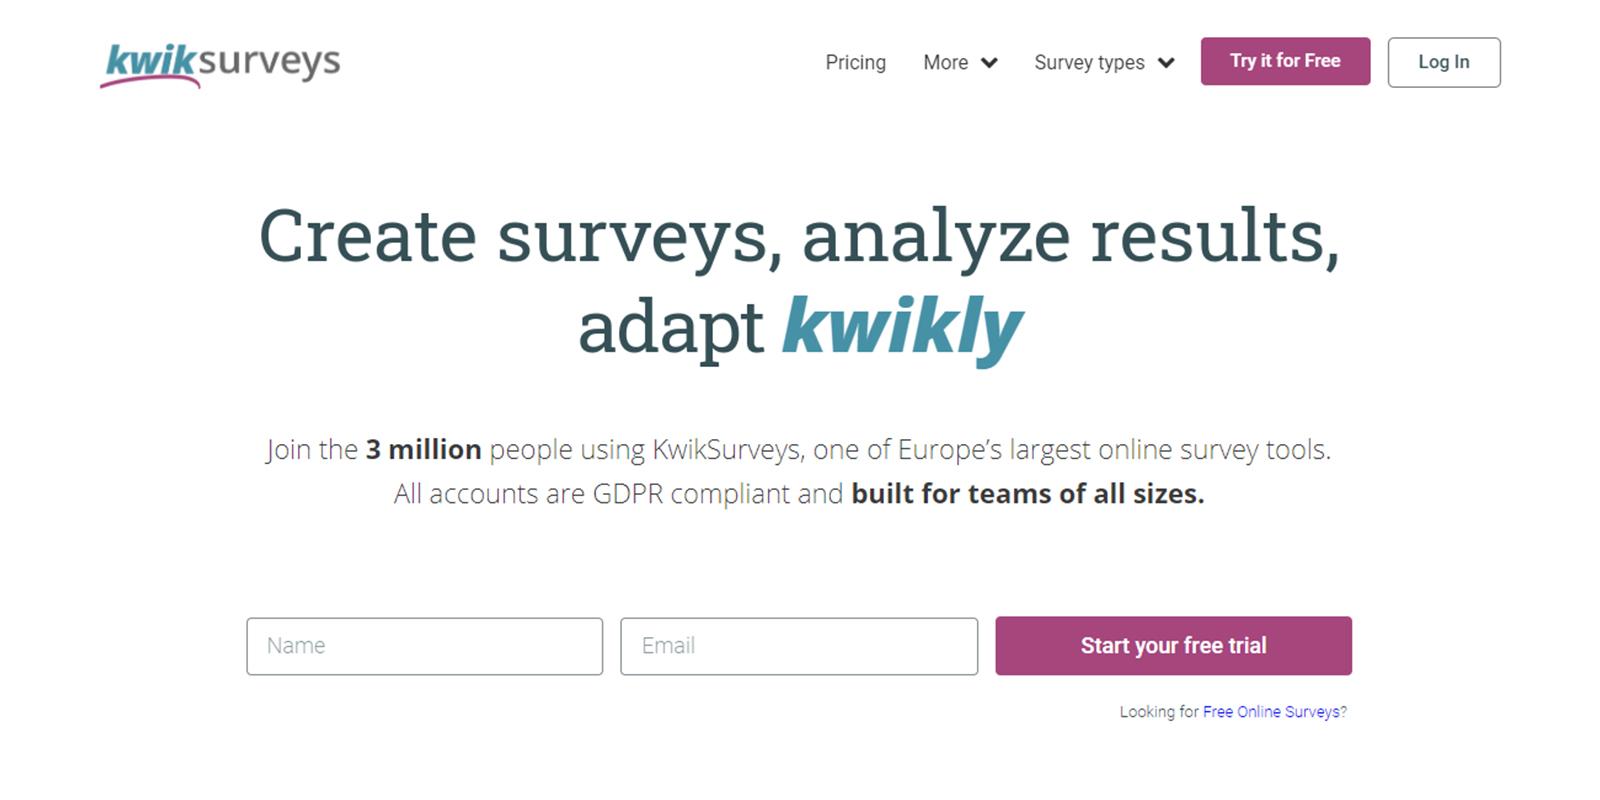The width and height of the screenshot is (1600, 800).
Task: Click the KwikSurveys logo
Action: click(x=221, y=63)
